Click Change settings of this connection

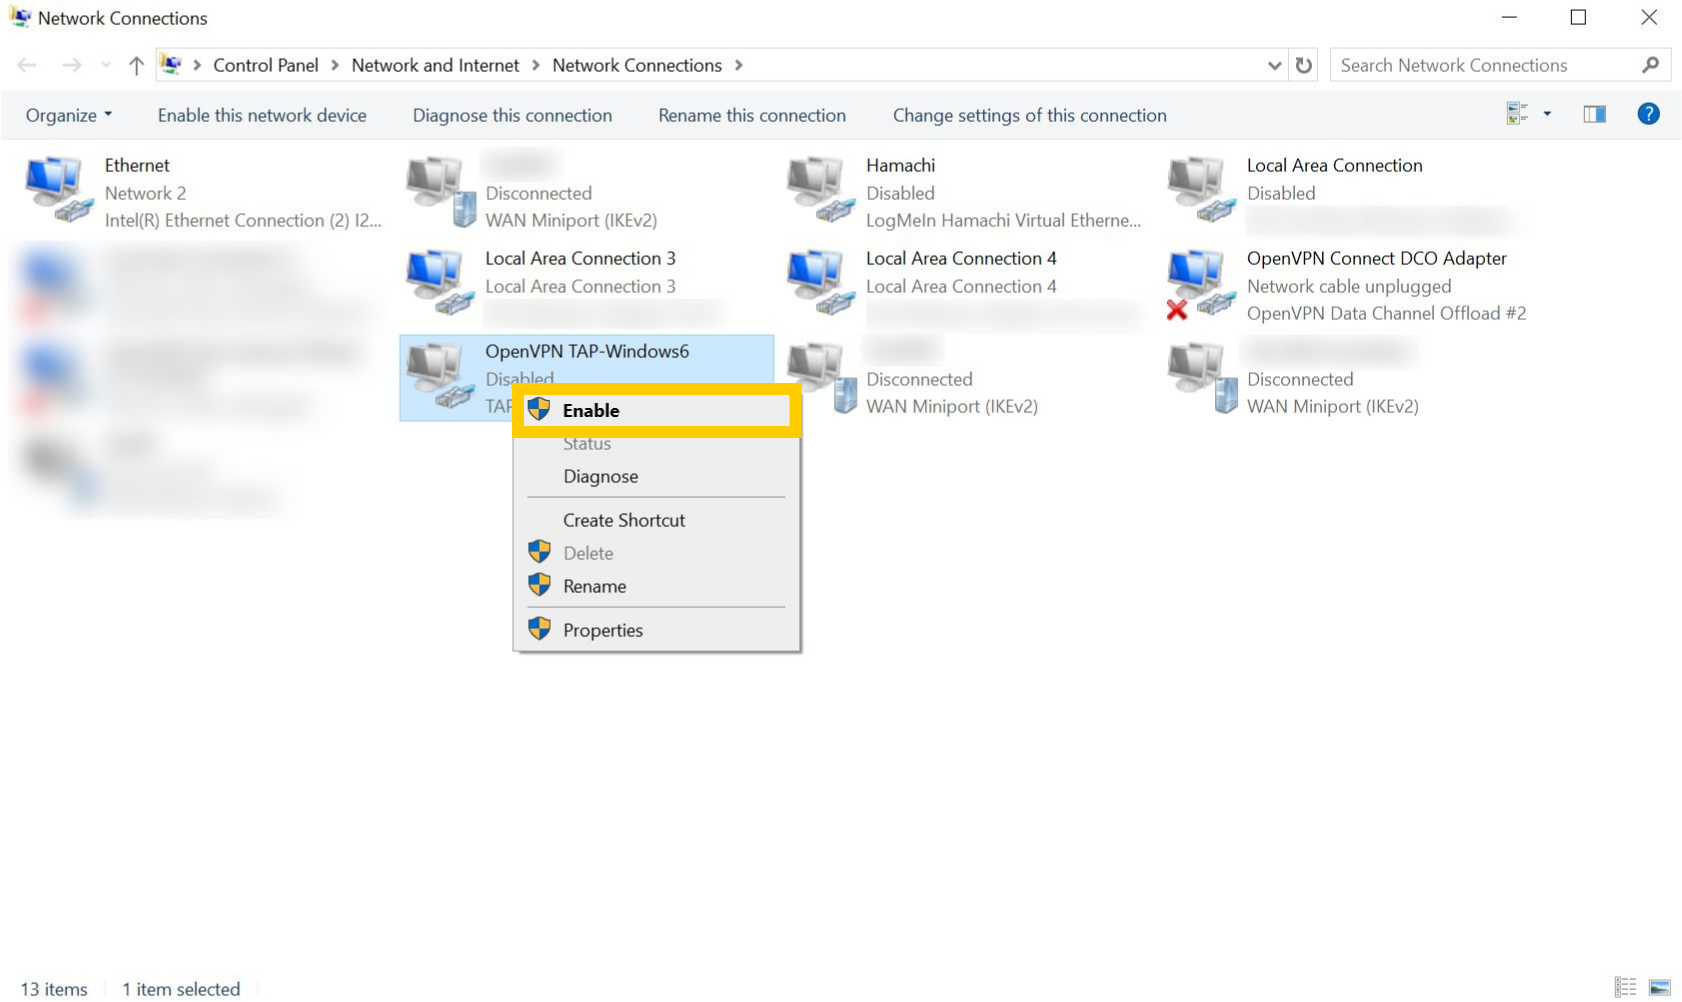click(x=1029, y=115)
